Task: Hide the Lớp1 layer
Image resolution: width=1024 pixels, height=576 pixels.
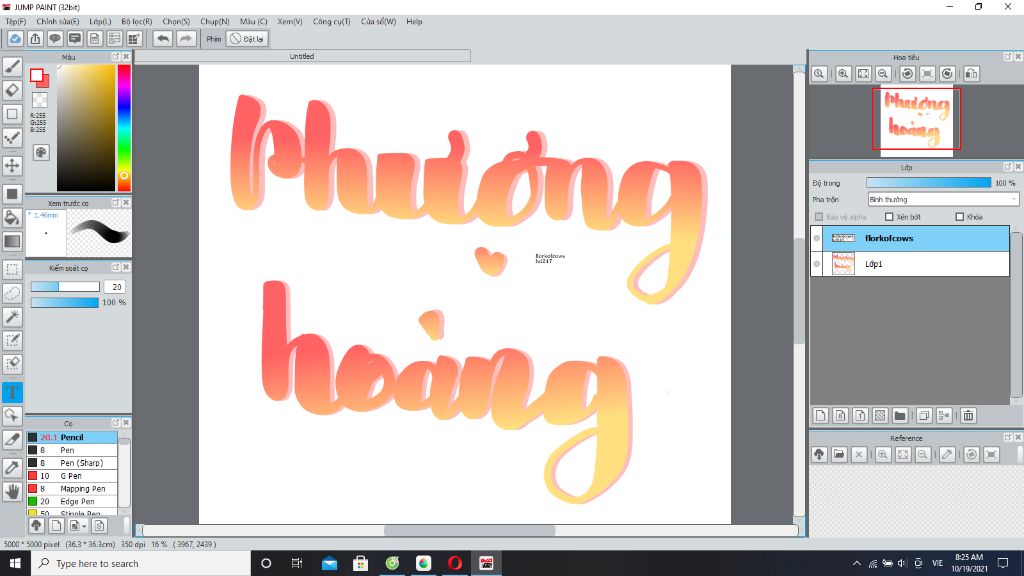Action: click(816, 264)
